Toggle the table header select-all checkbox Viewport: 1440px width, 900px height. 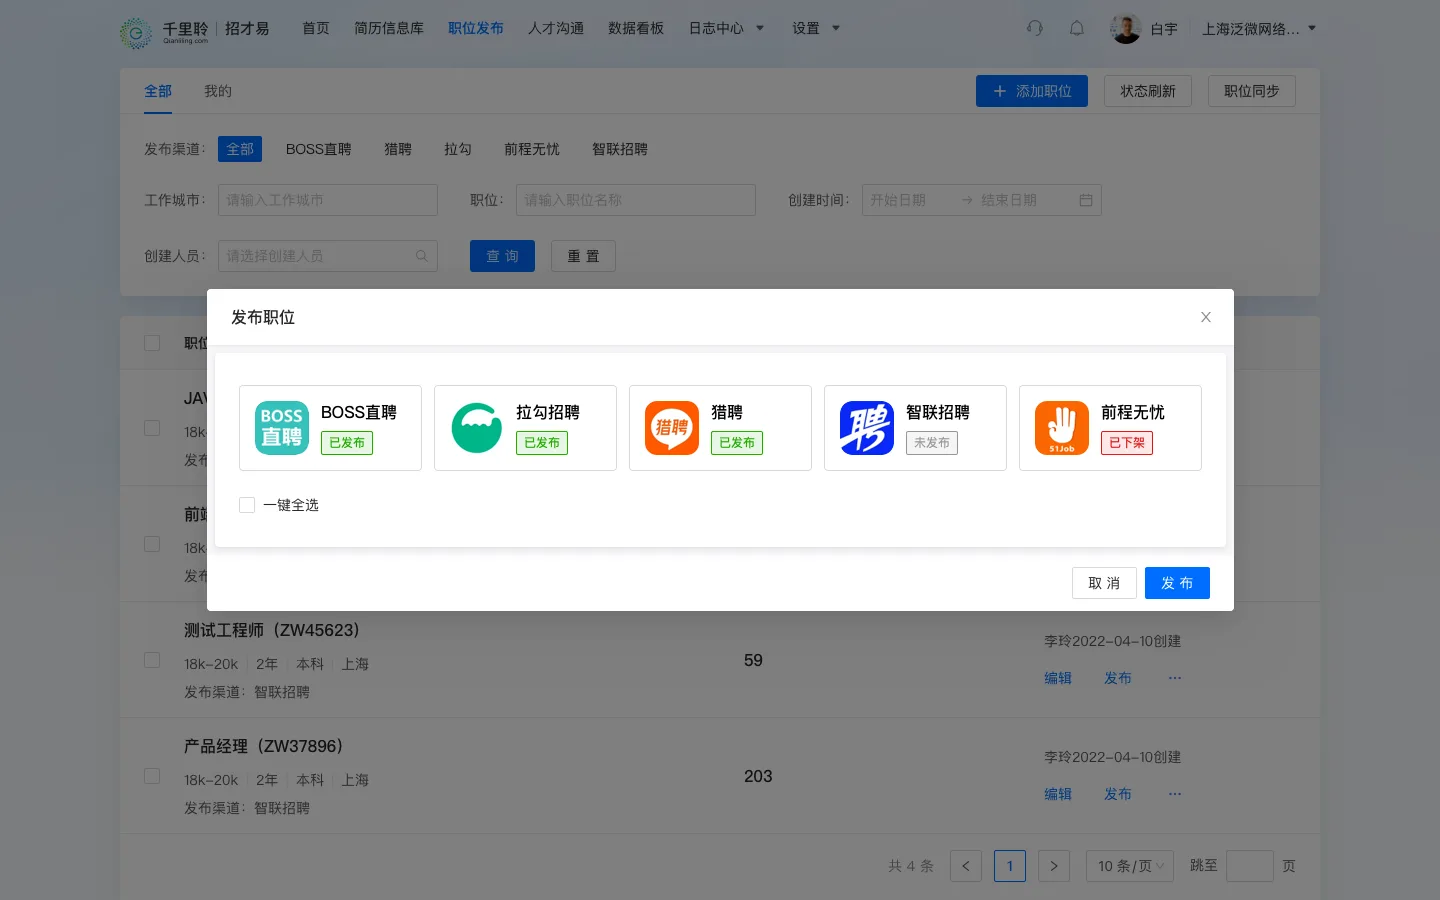tap(152, 343)
